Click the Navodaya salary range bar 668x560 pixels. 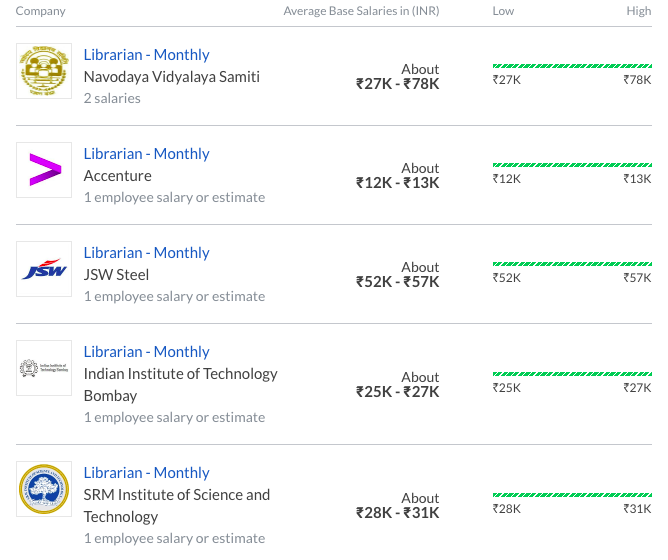pos(571,66)
